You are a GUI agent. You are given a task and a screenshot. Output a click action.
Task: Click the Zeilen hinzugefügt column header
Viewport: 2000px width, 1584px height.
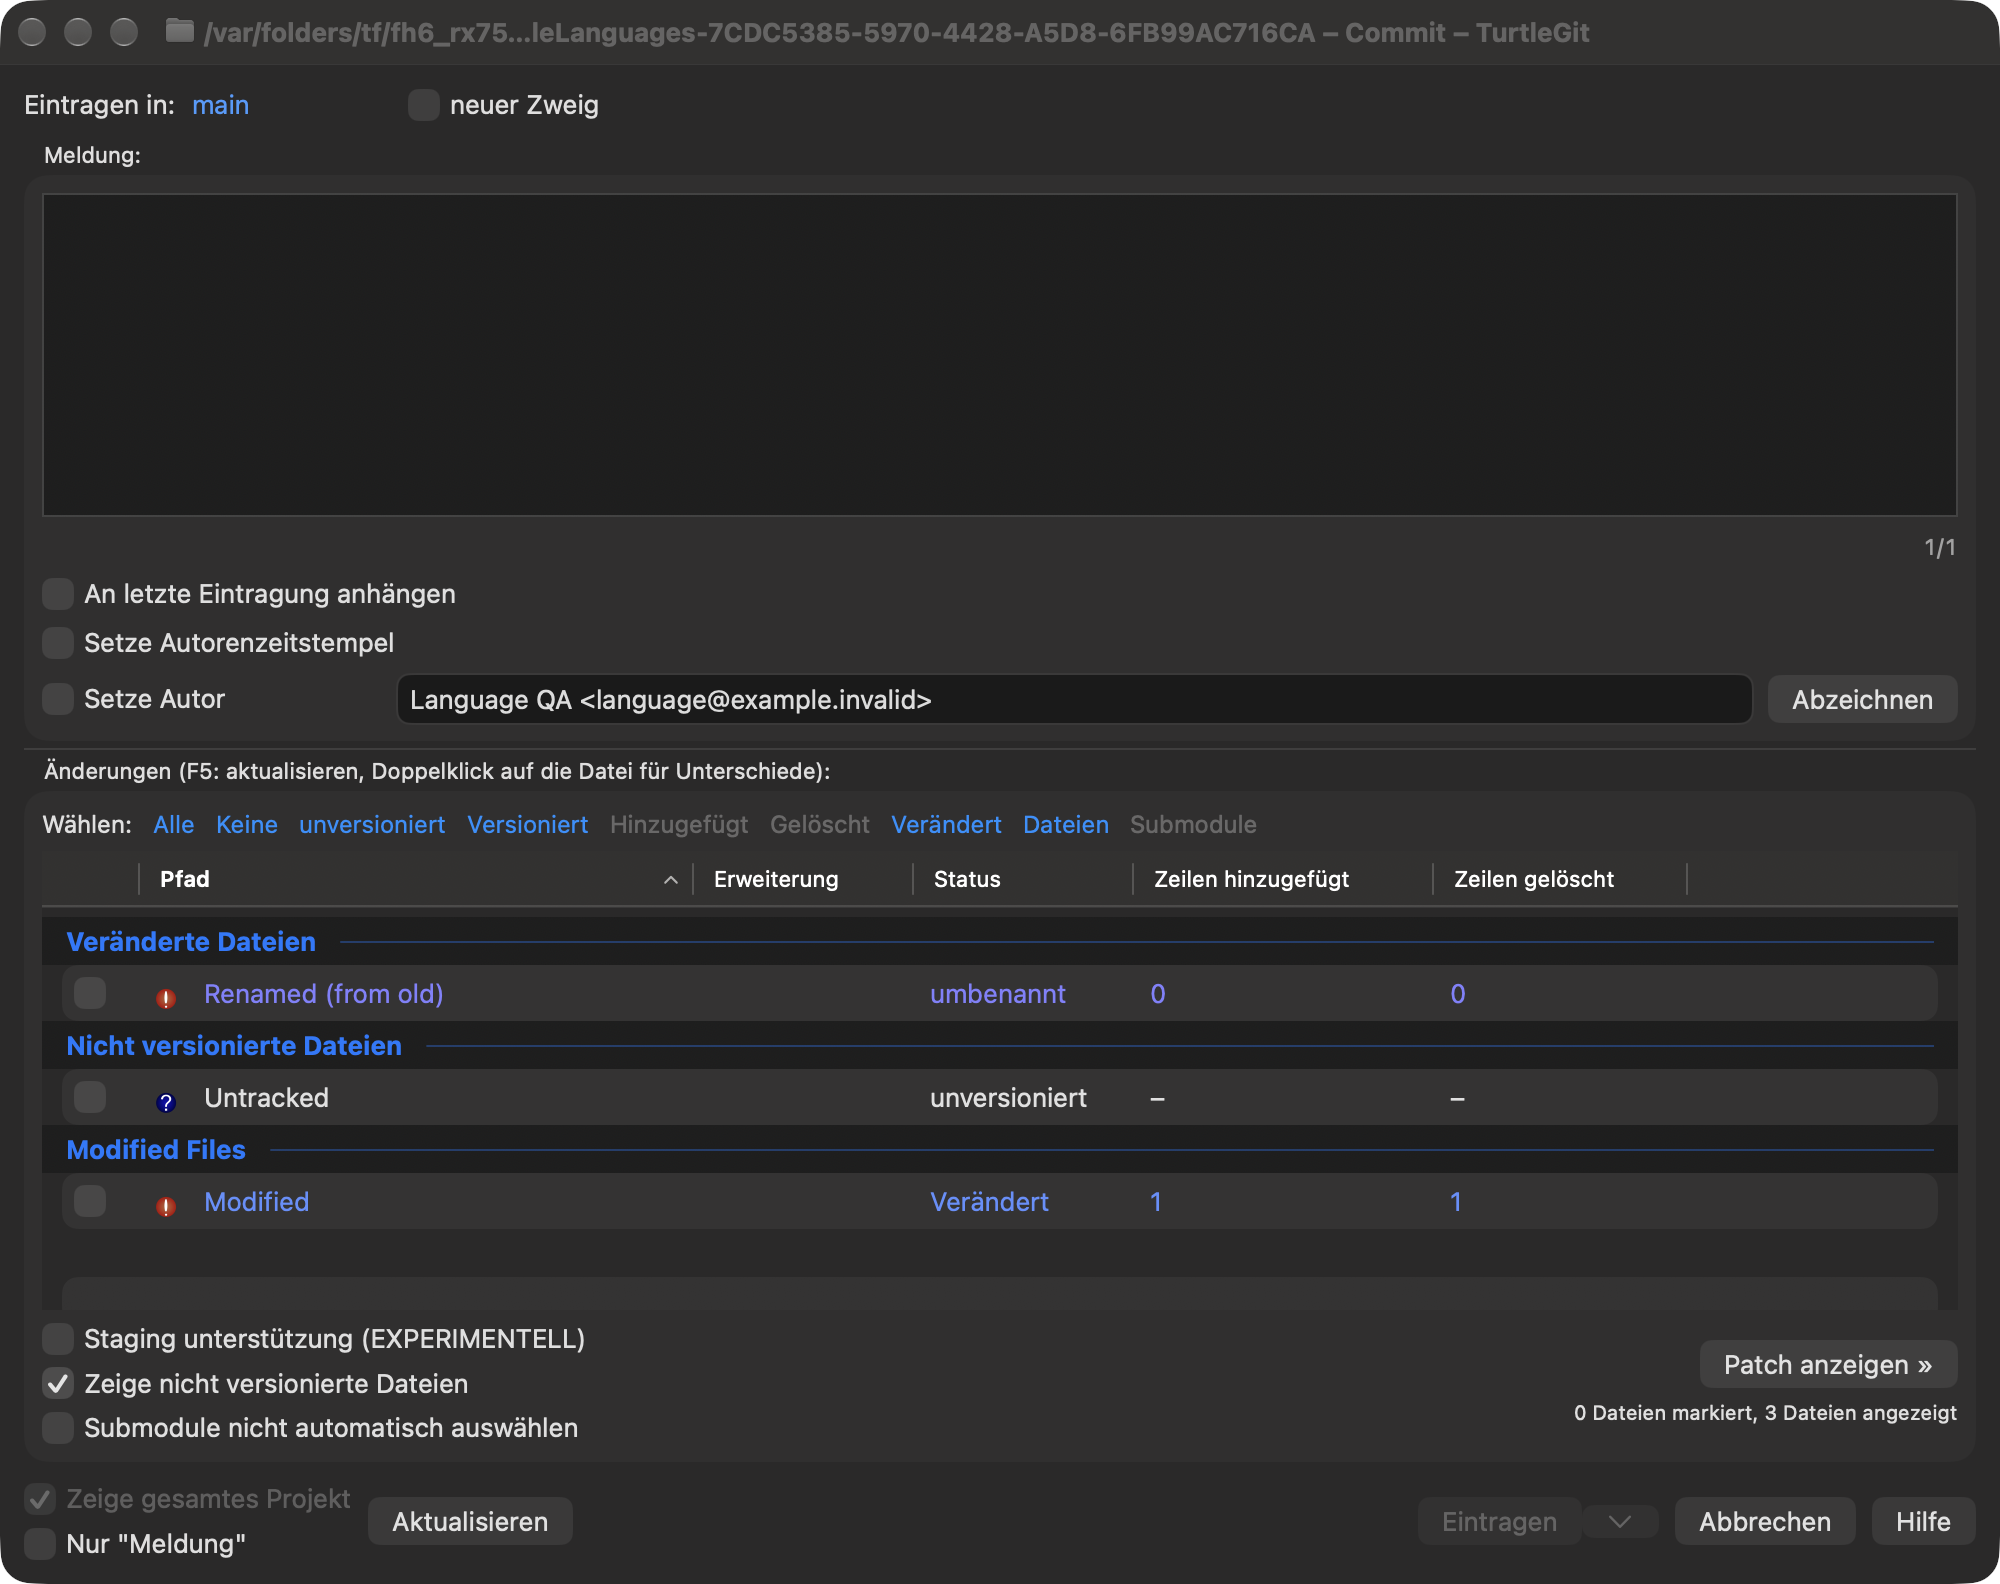[x=1283, y=879]
